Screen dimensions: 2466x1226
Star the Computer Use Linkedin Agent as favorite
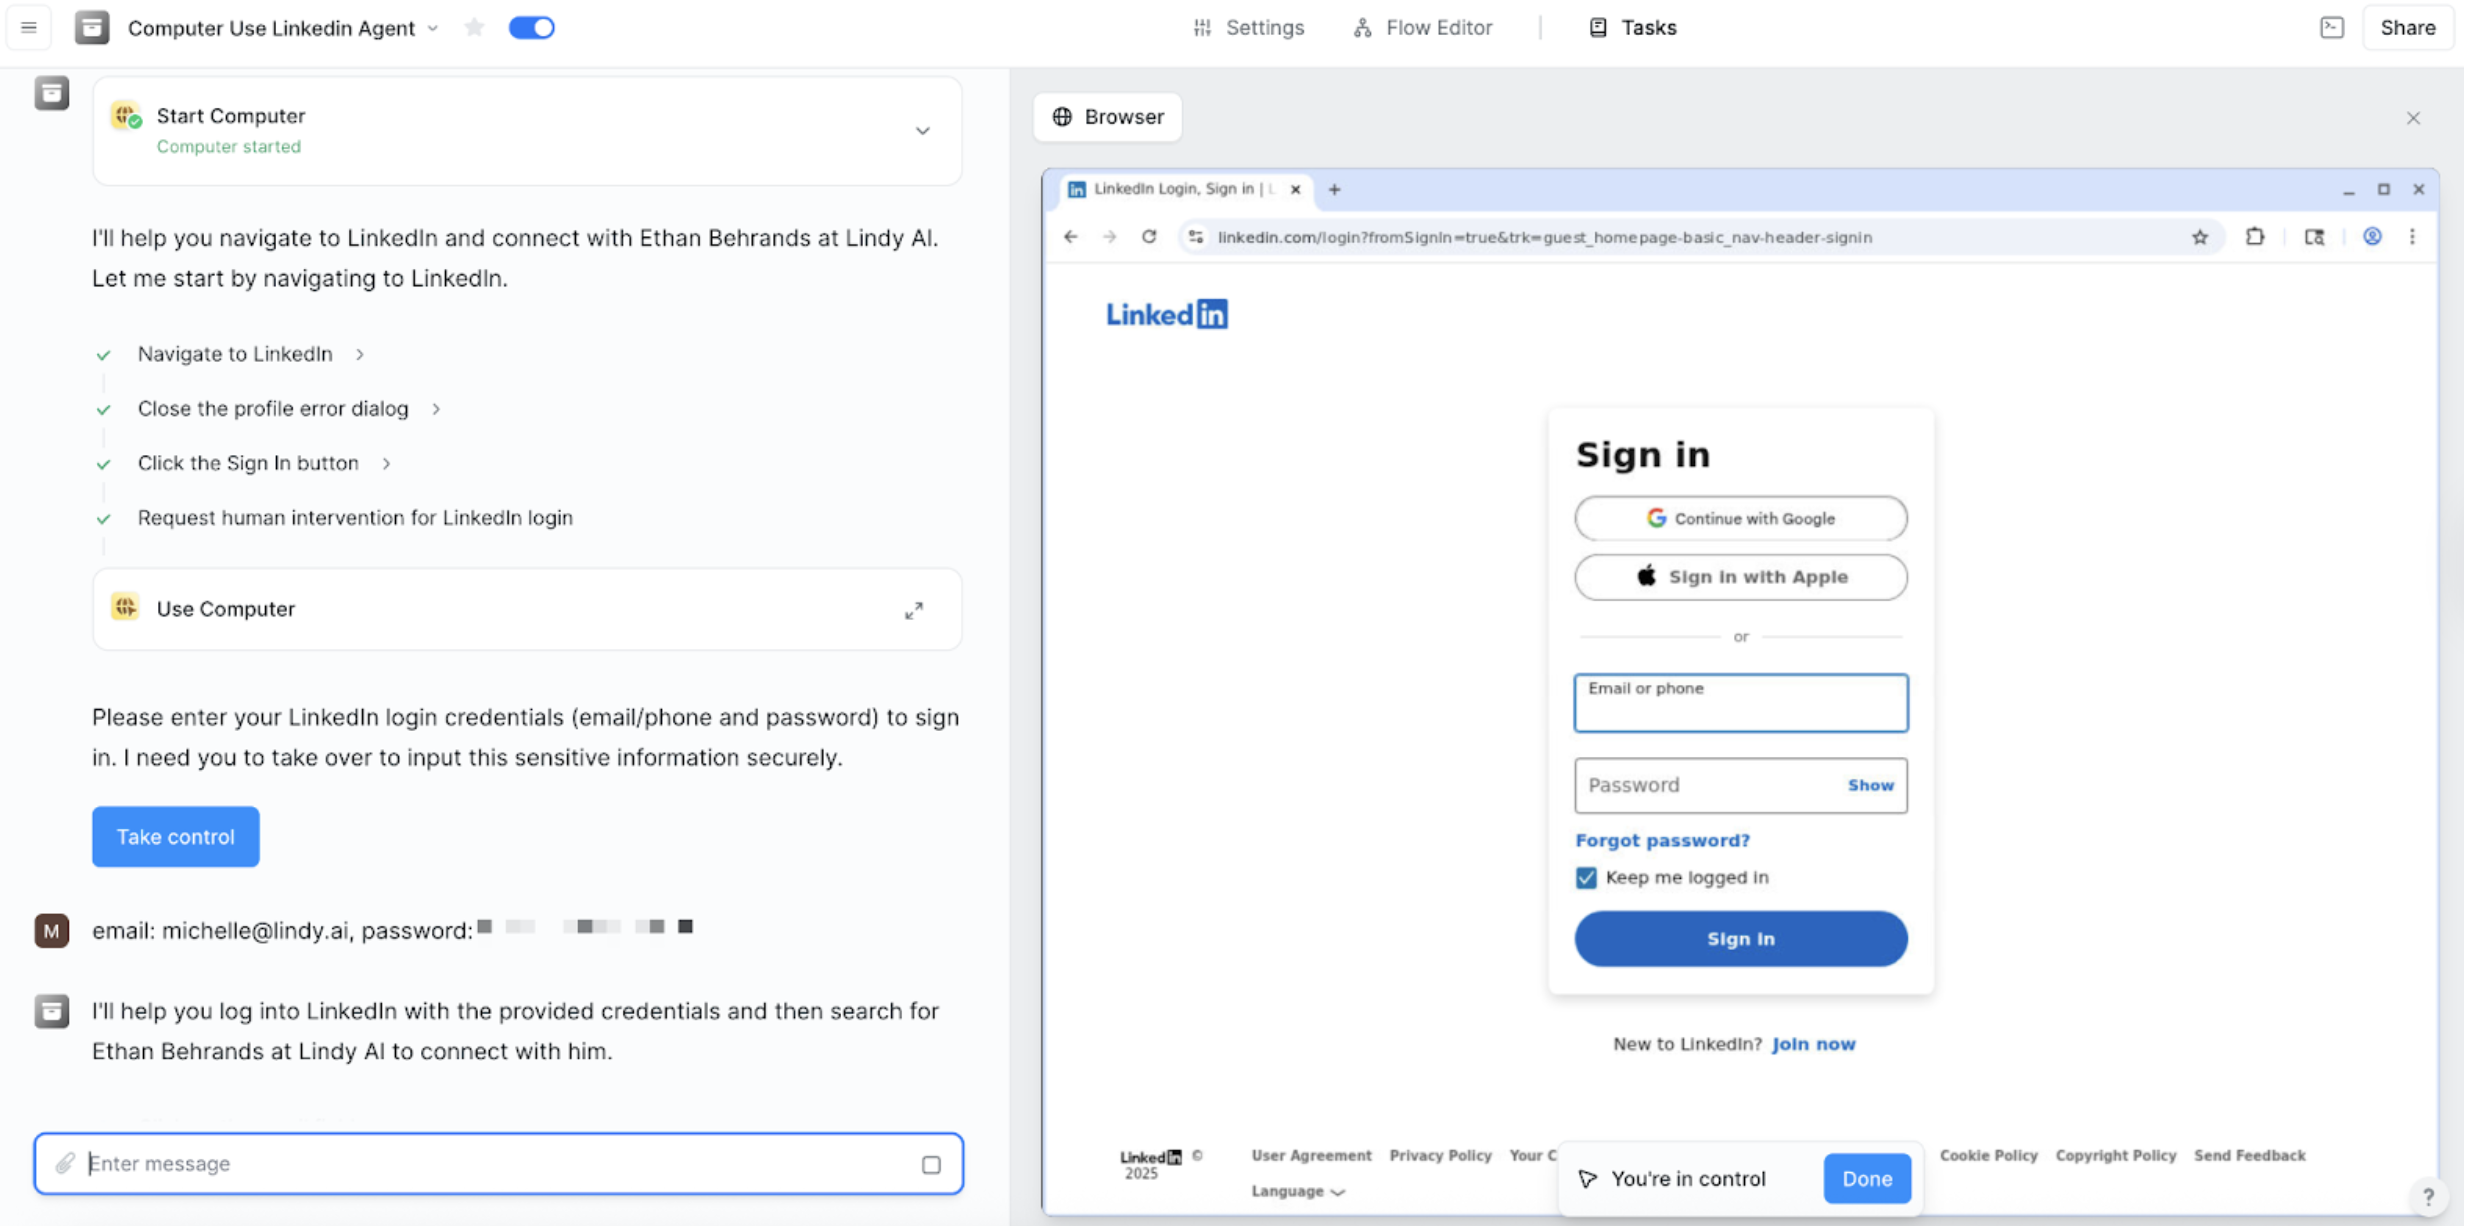pyautogui.click(x=474, y=27)
